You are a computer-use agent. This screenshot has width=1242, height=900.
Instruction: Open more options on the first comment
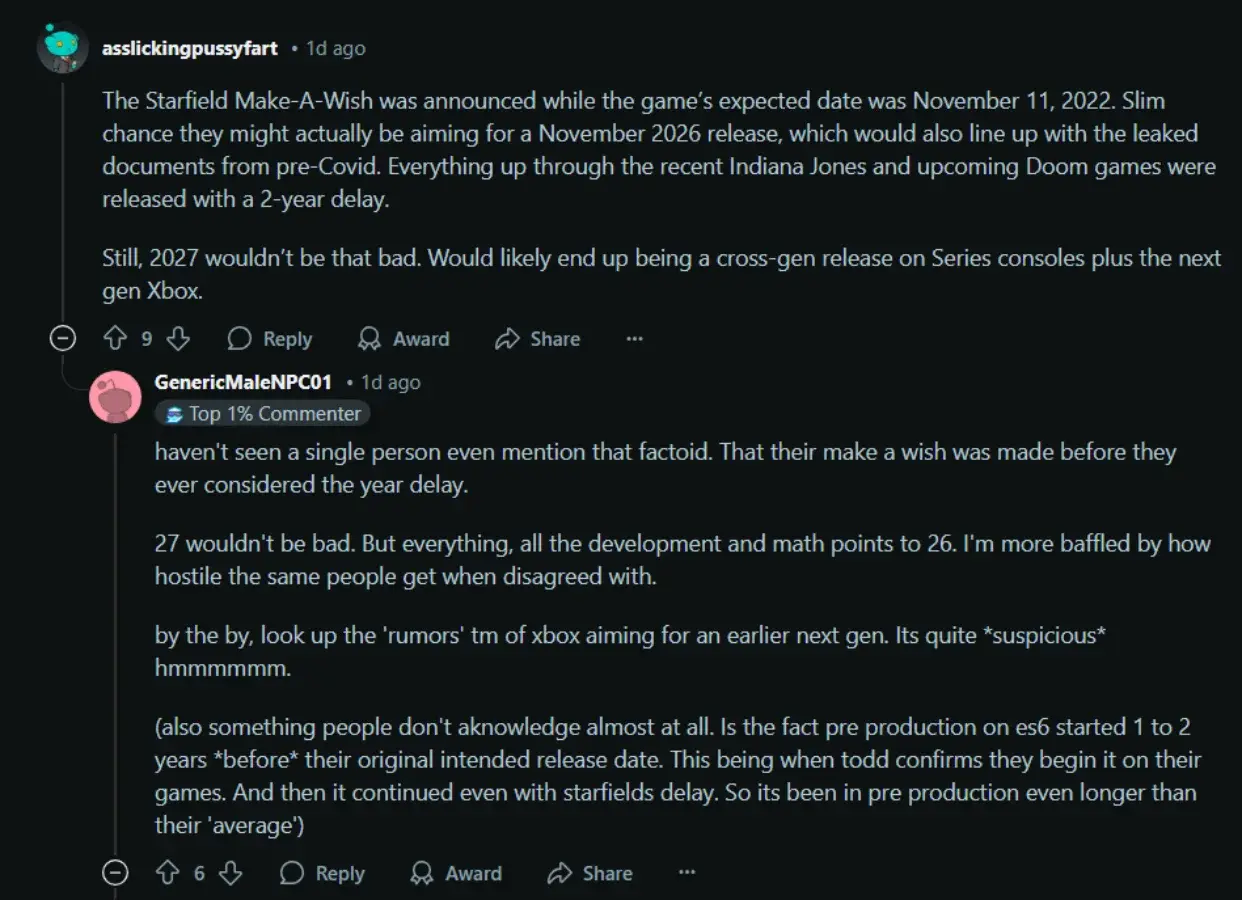[634, 339]
